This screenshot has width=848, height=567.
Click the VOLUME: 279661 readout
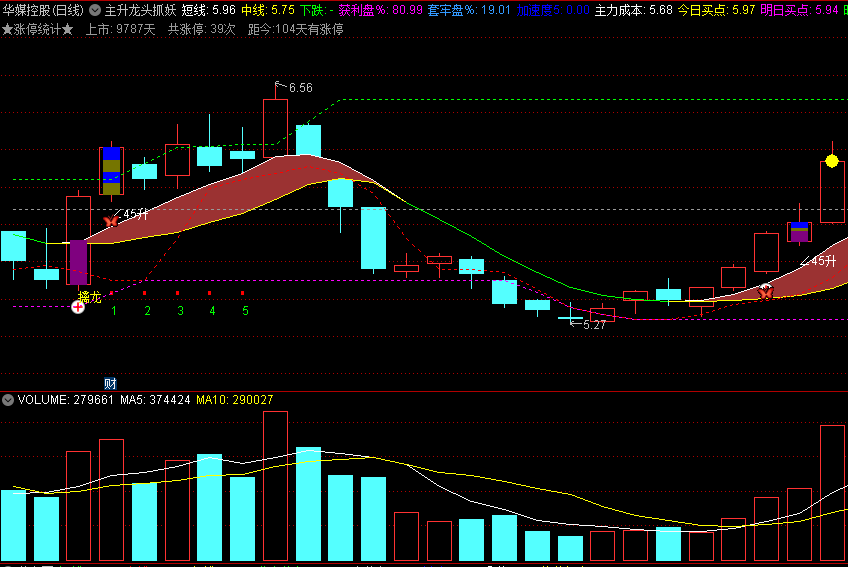(66, 400)
